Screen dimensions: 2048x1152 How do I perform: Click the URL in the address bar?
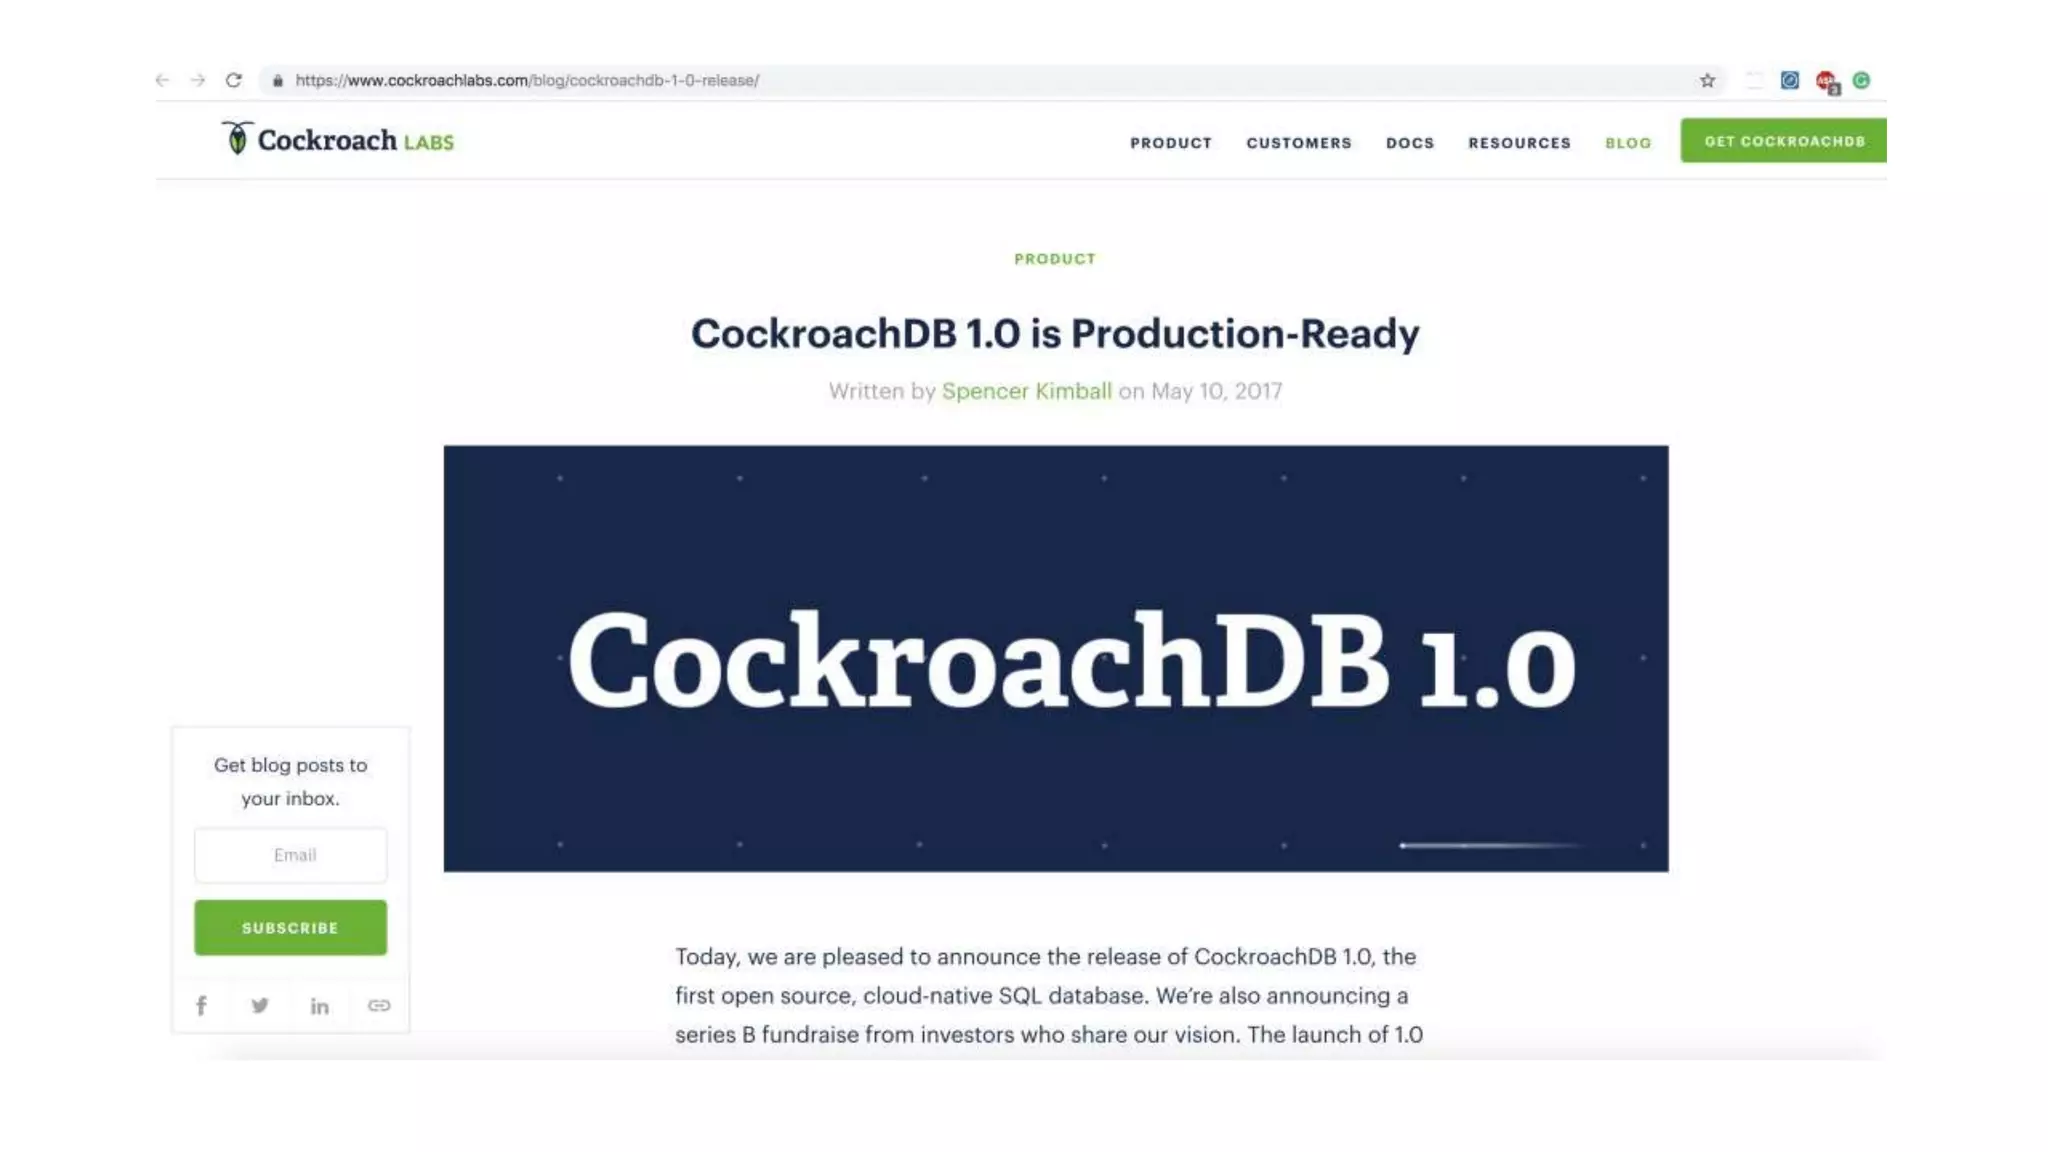[527, 80]
